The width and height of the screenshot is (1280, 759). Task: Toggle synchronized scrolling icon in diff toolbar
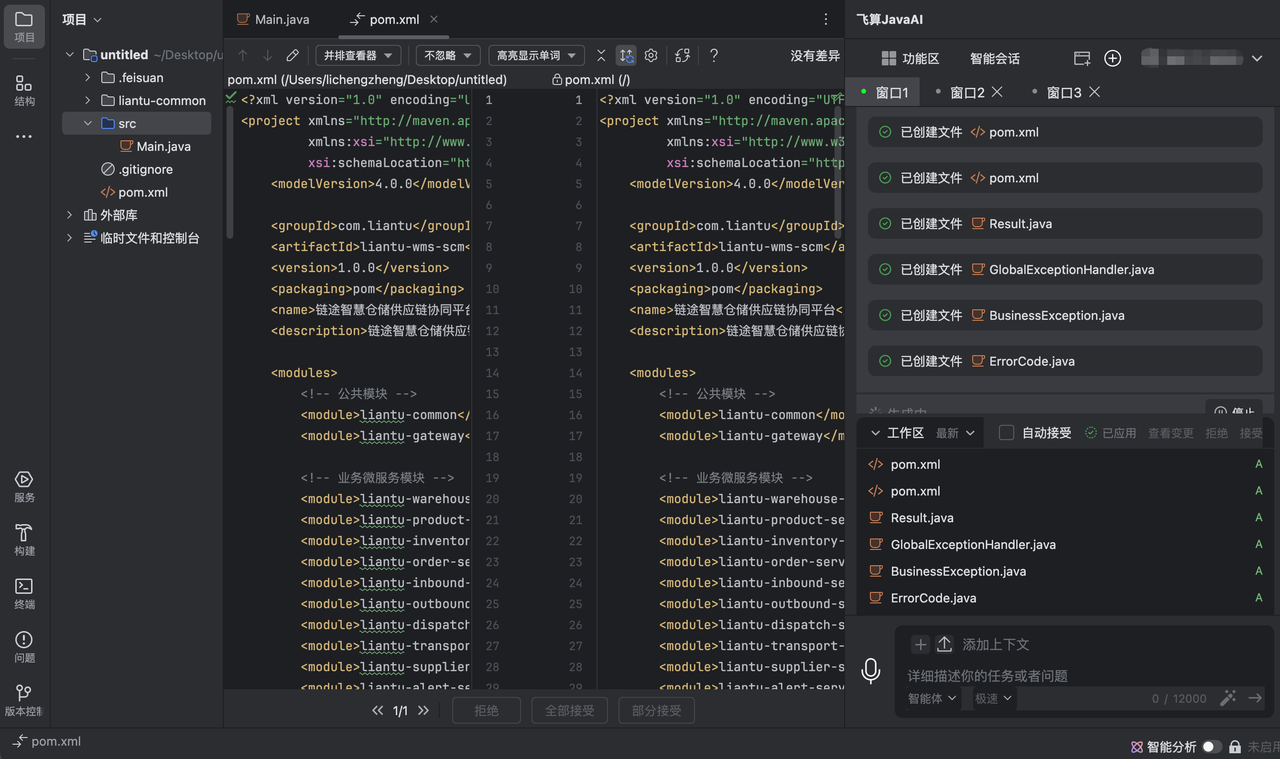(x=626, y=56)
